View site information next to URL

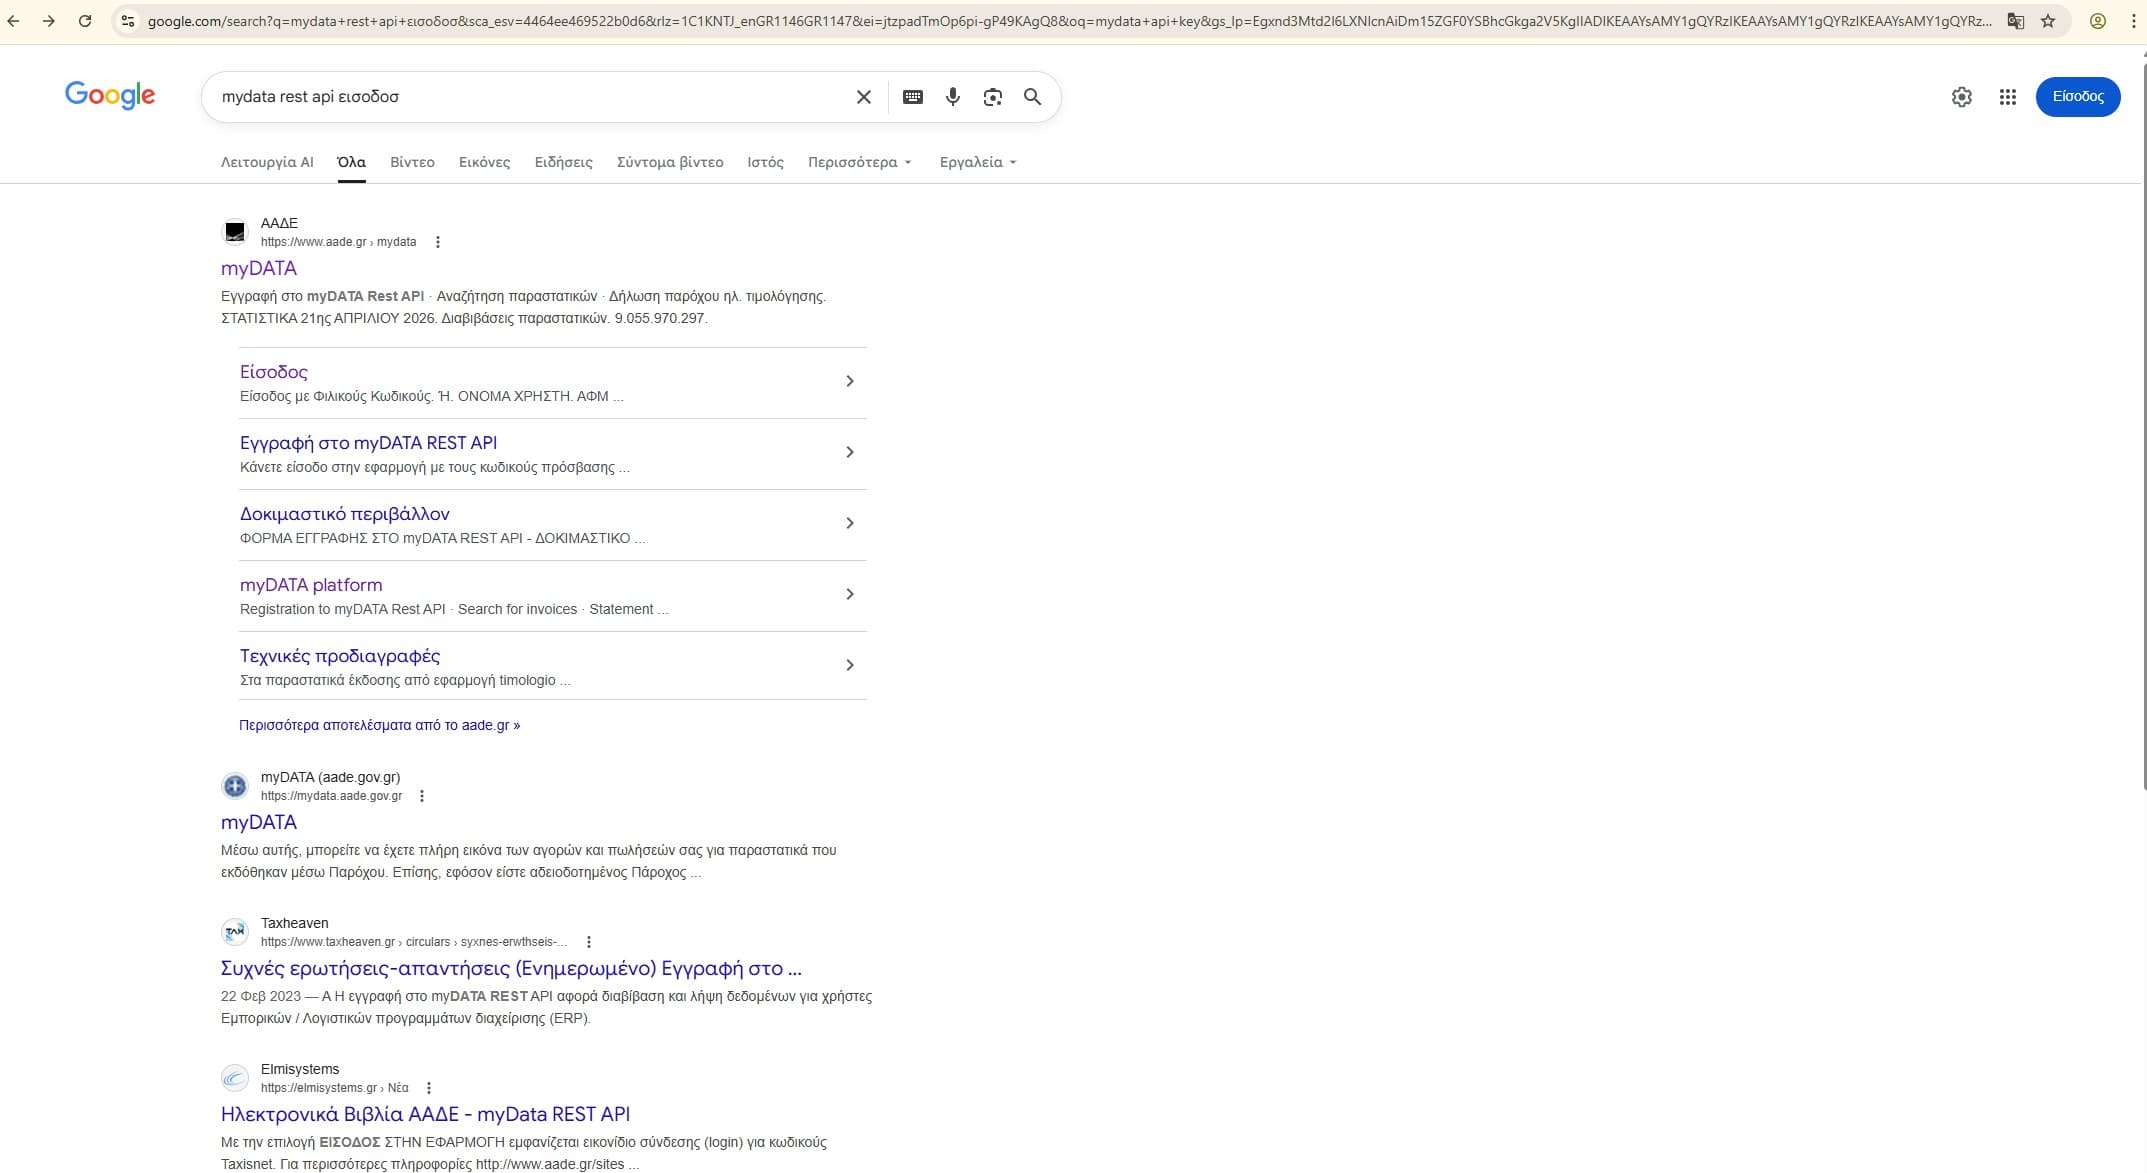click(127, 21)
